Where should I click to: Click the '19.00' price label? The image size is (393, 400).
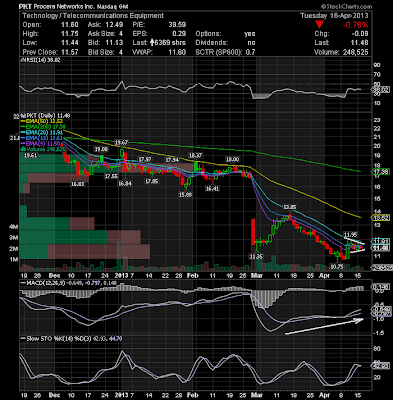(x=102, y=150)
